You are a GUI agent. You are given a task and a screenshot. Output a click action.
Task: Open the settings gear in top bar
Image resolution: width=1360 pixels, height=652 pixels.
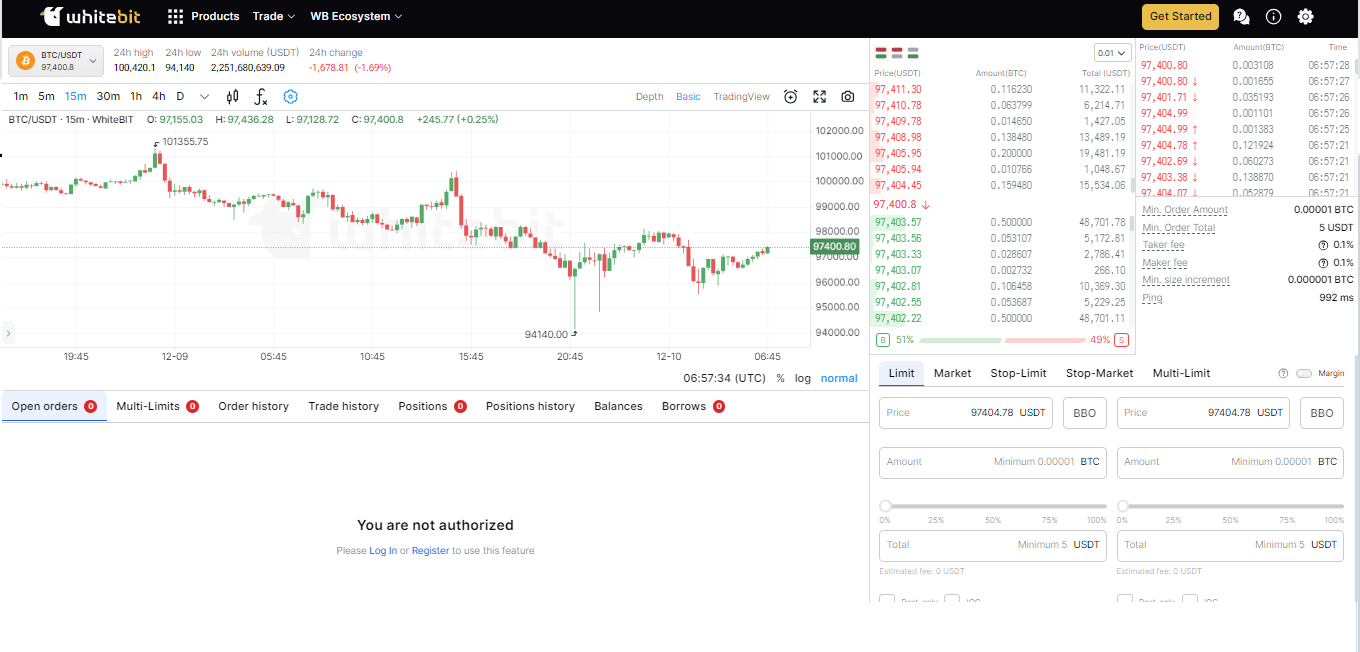(1305, 16)
